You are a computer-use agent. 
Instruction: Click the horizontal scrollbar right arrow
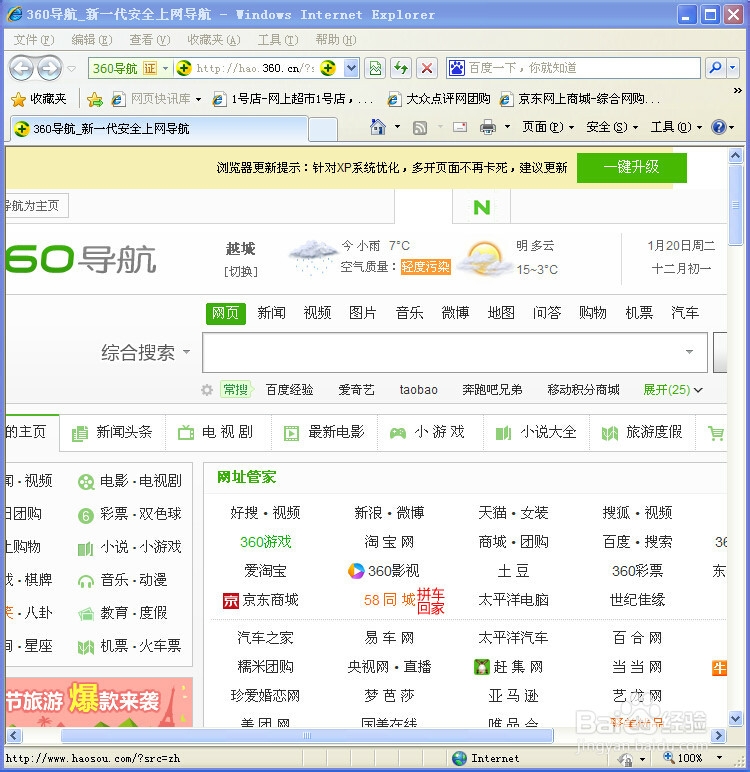coord(718,736)
